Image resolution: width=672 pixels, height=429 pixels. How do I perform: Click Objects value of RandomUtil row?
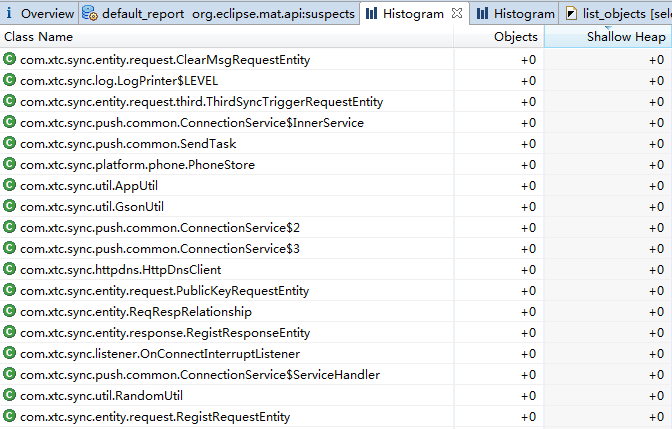pyautogui.click(x=528, y=396)
